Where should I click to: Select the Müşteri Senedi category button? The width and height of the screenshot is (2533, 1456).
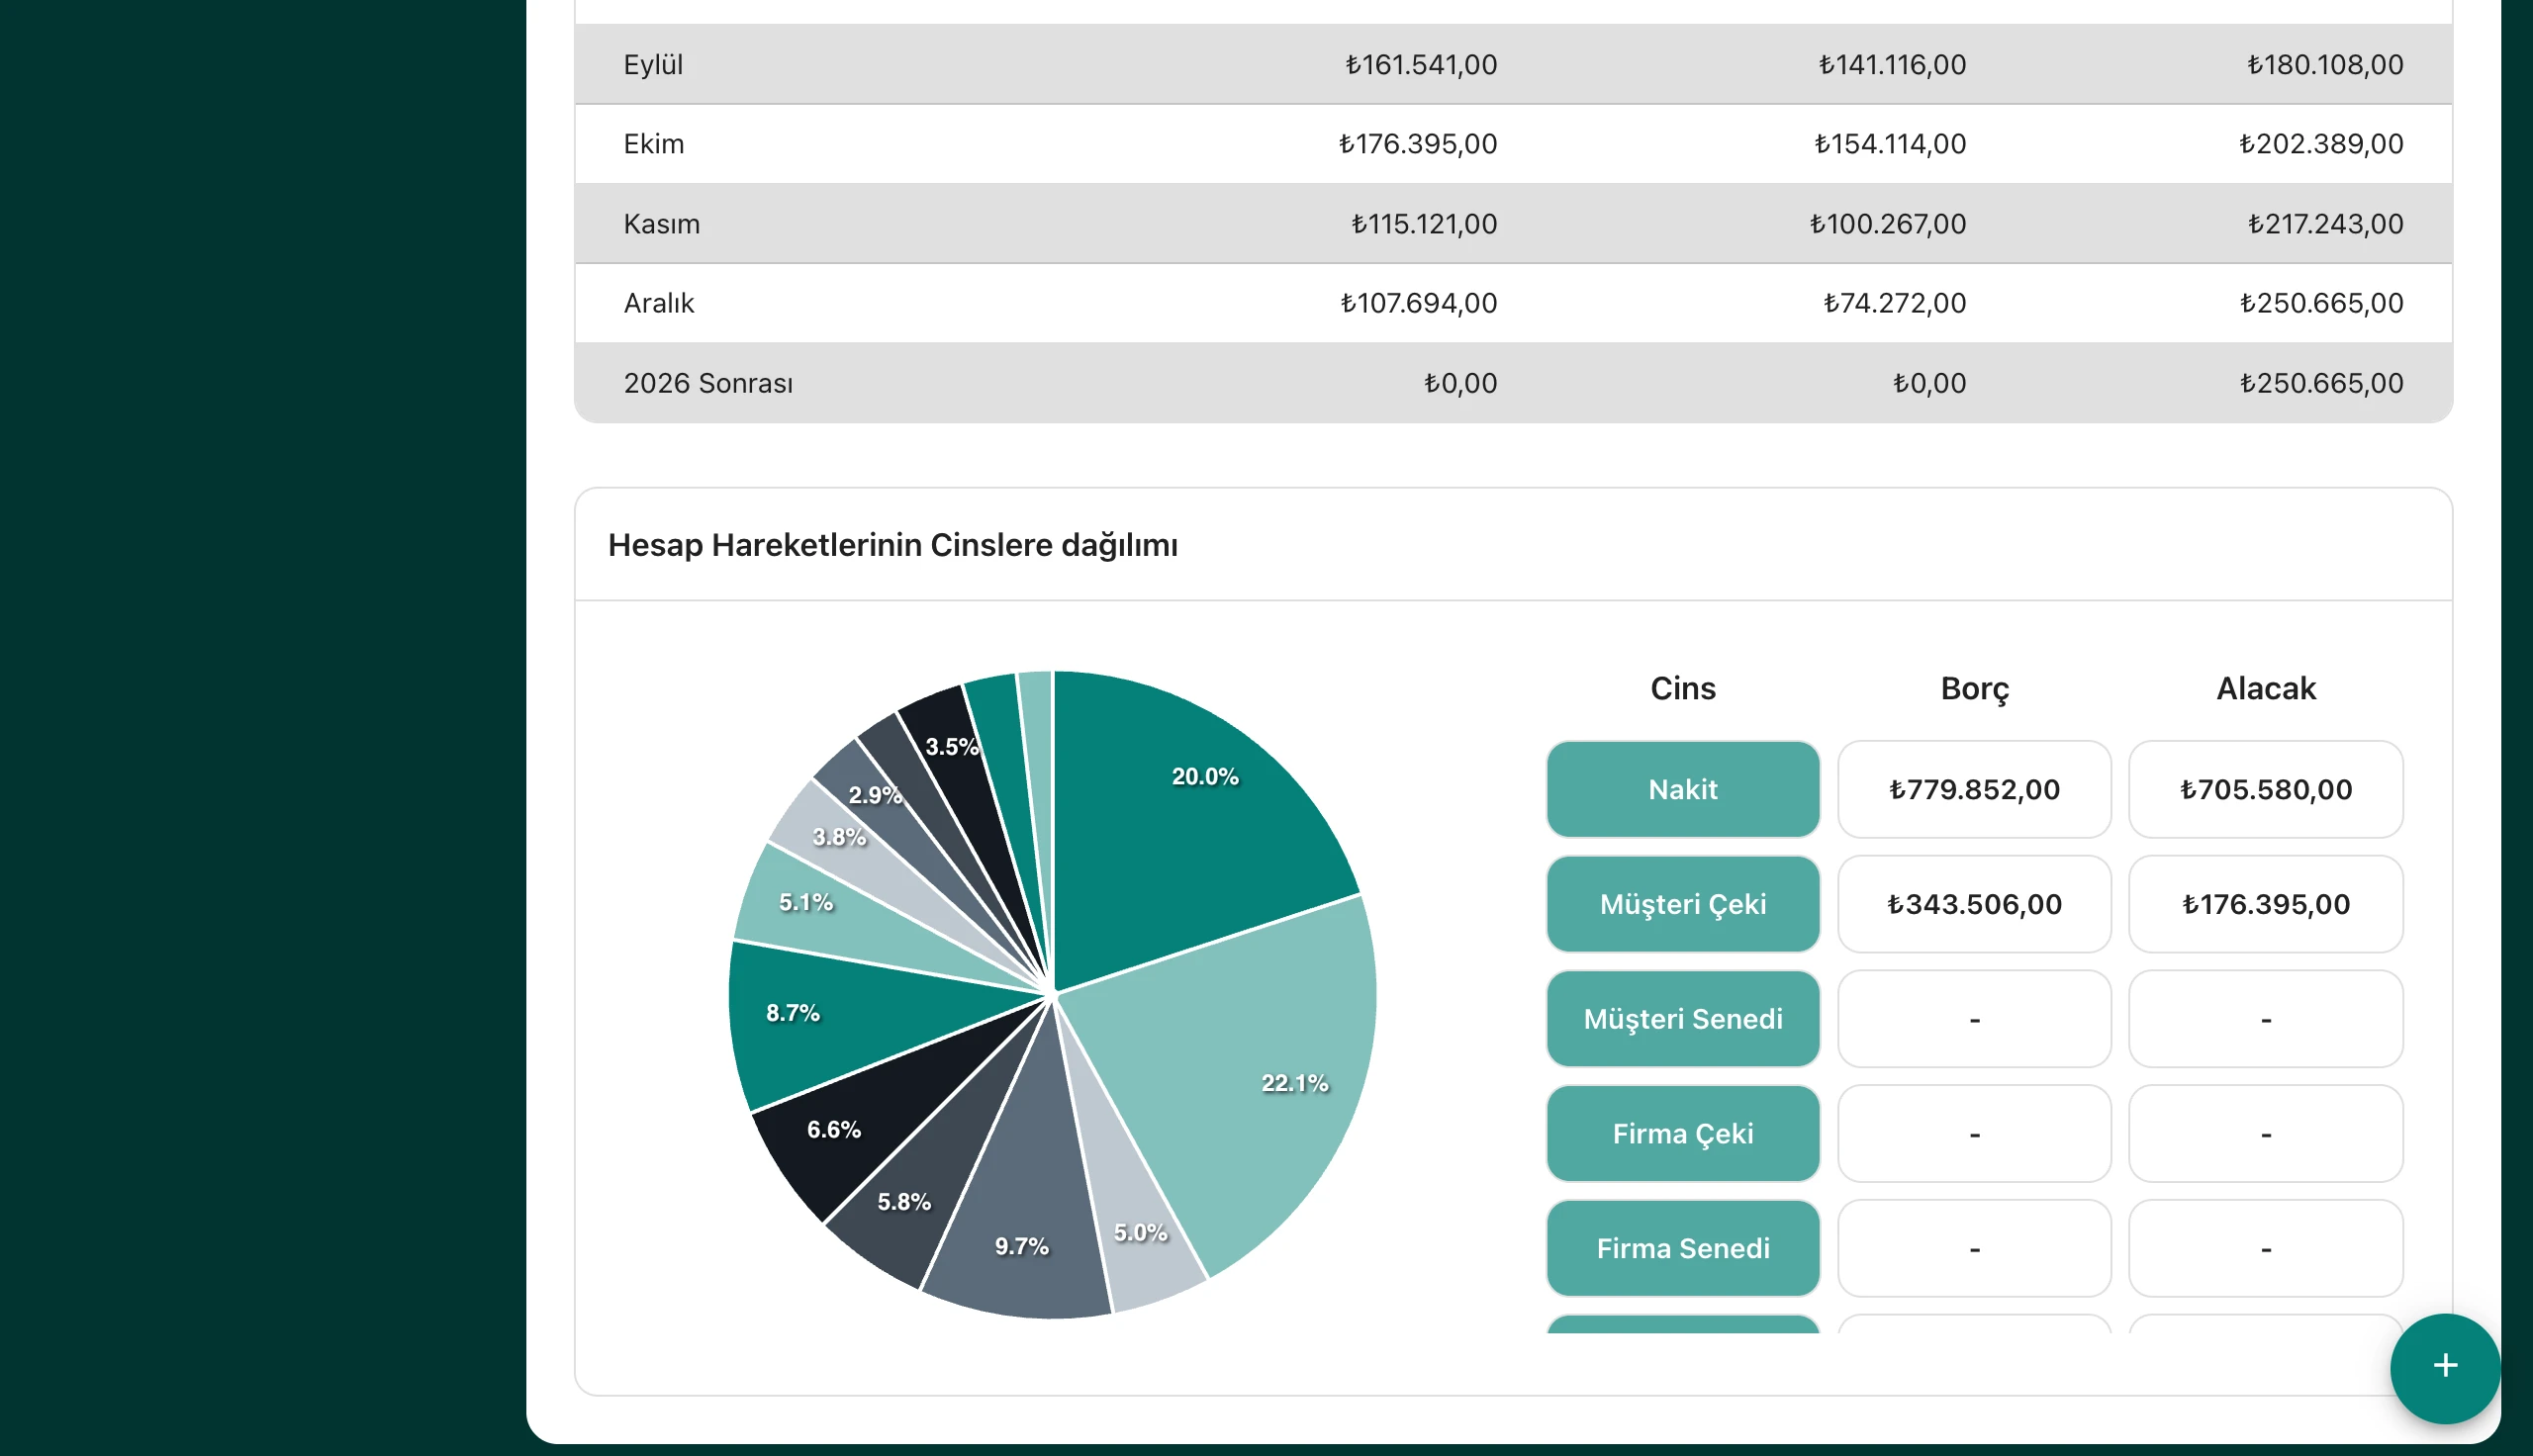click(x=1682, y=1019)
